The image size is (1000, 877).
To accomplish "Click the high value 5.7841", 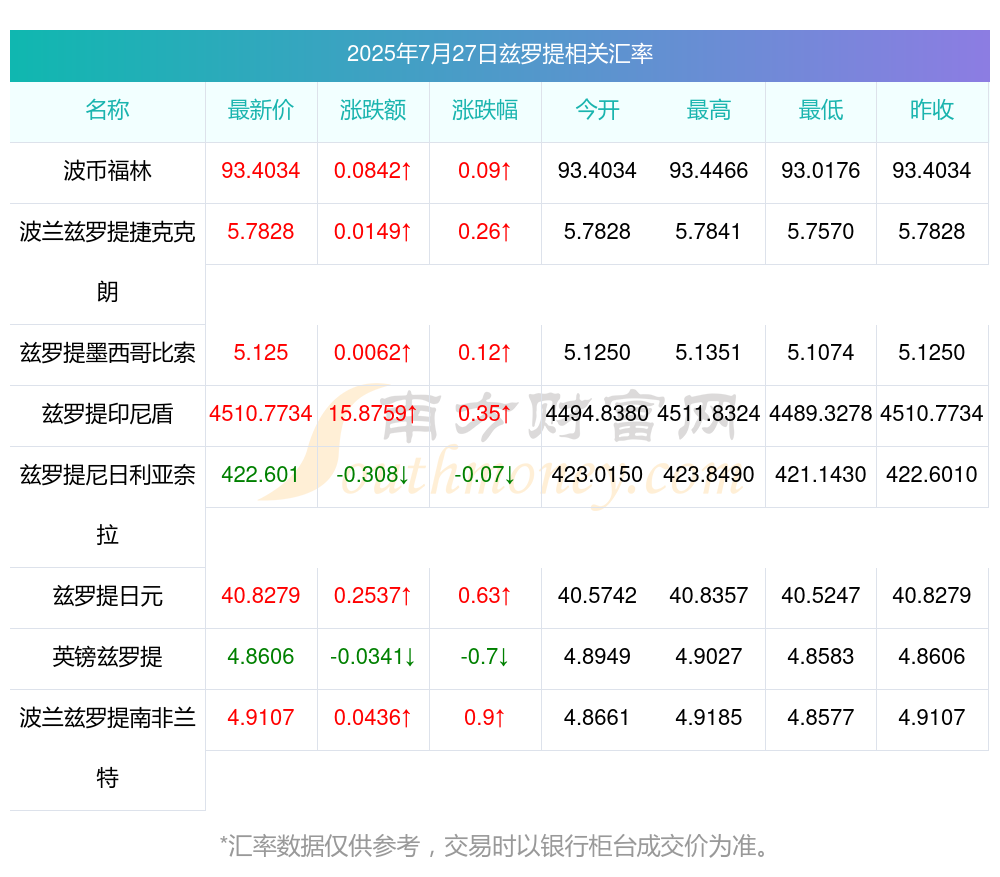I will pyautogui.click(x=709, y=232).
